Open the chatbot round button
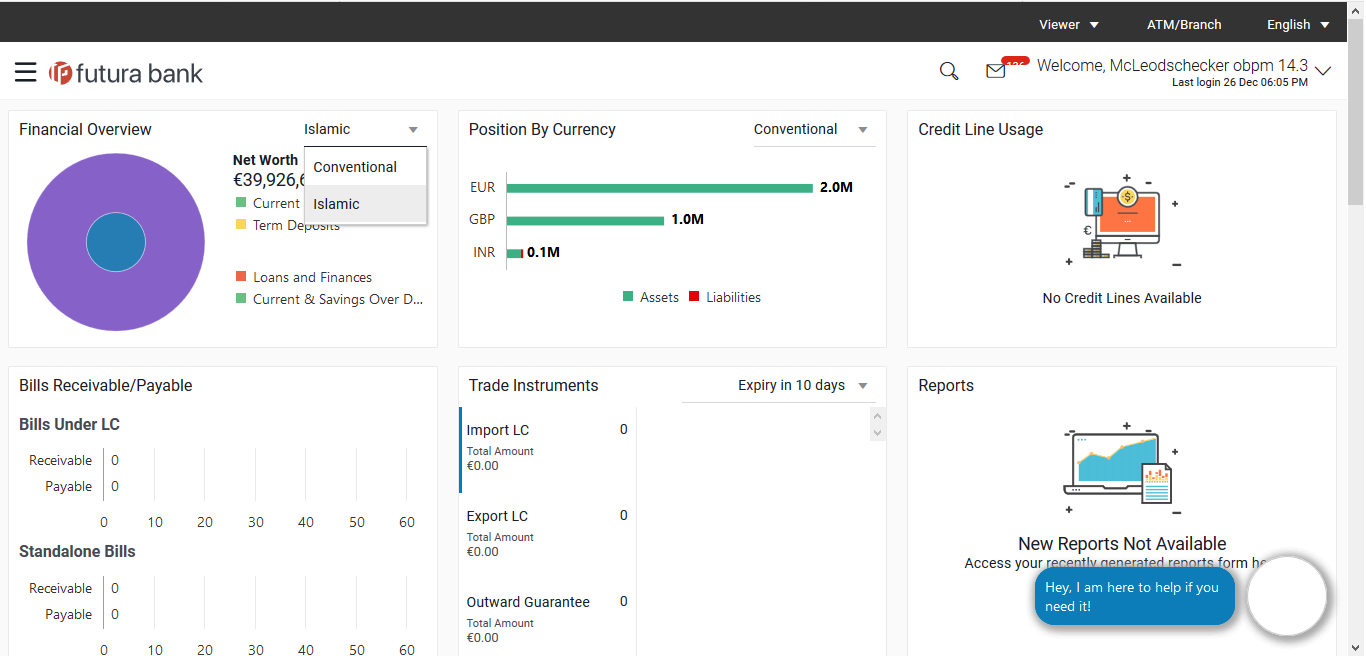This screenshot has height=656, width=1366. 1287,596
